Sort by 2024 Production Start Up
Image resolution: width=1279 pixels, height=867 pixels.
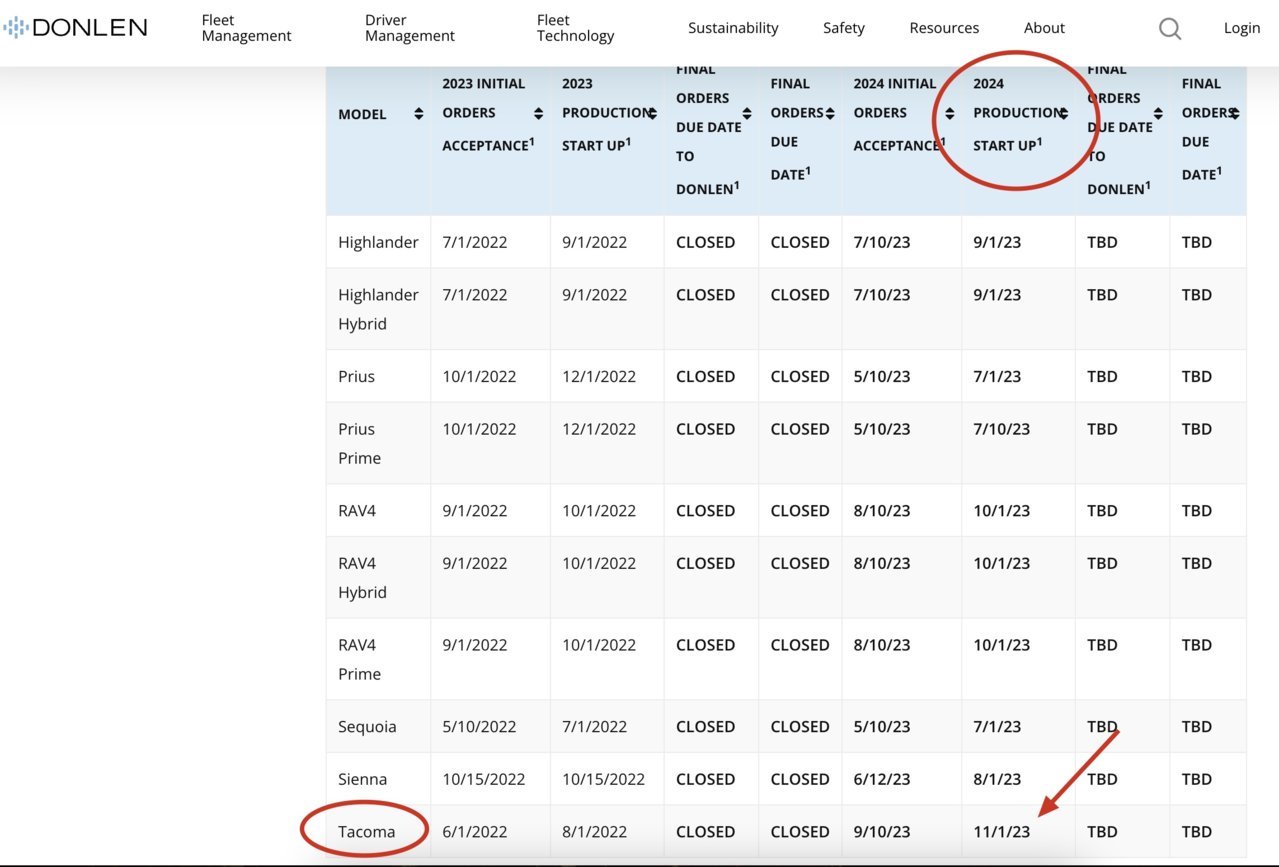click(1064, 114)
